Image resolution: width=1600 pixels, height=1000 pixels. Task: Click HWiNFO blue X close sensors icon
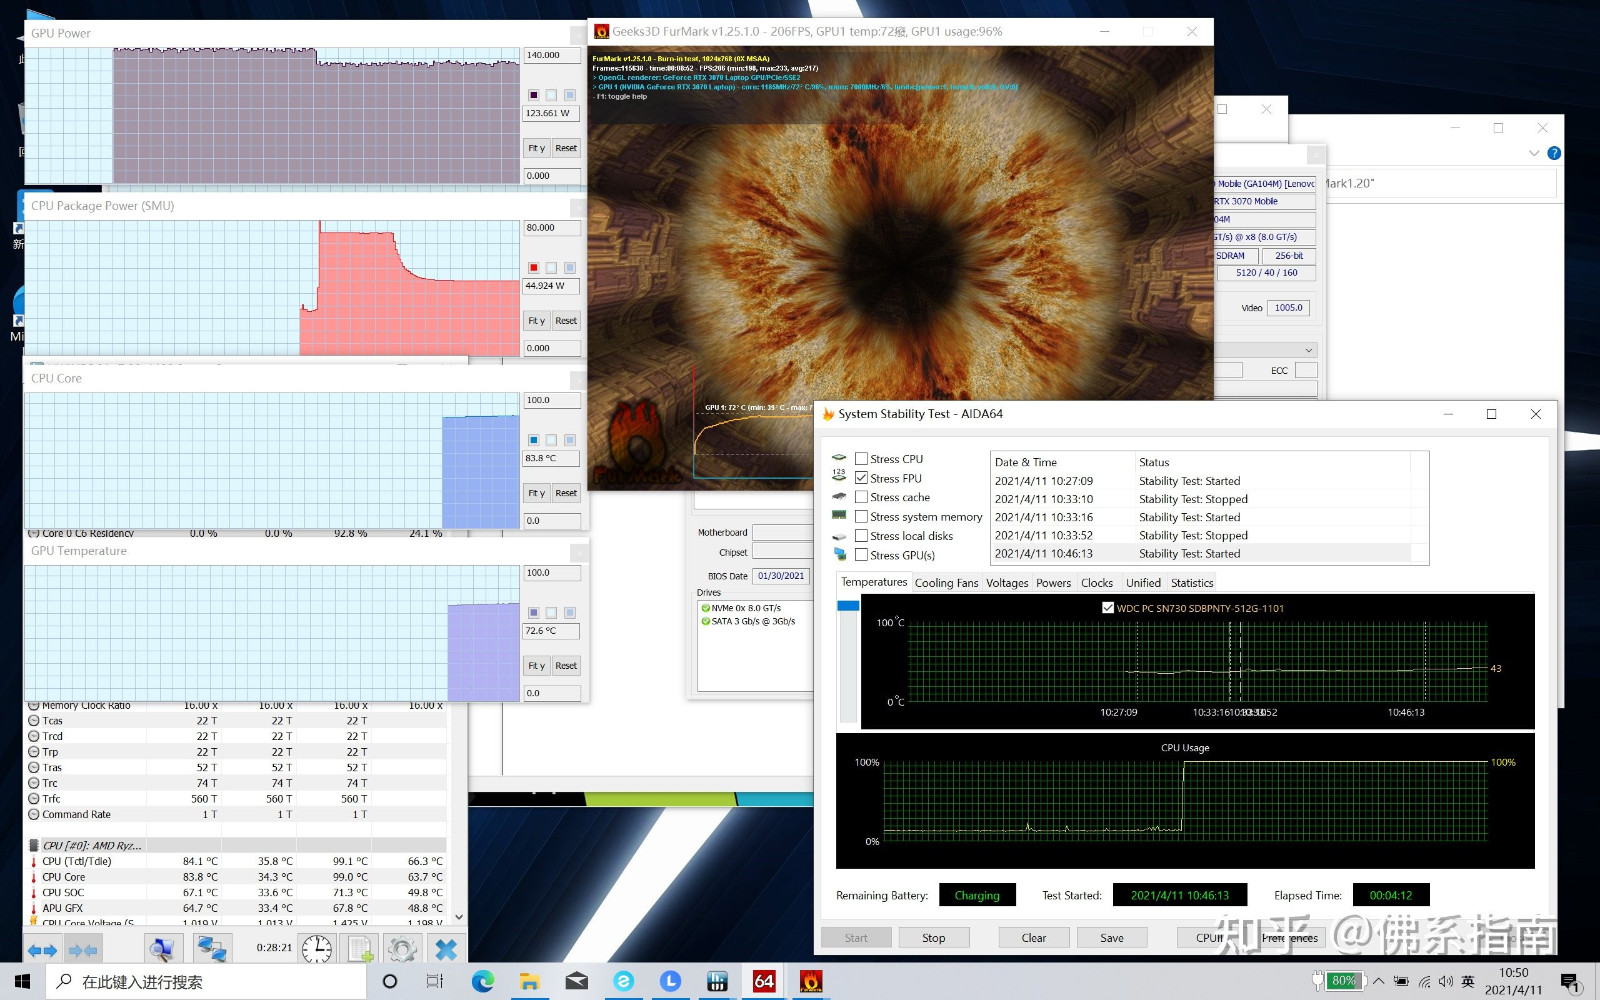pyautogui.click(x=446, y=949)
